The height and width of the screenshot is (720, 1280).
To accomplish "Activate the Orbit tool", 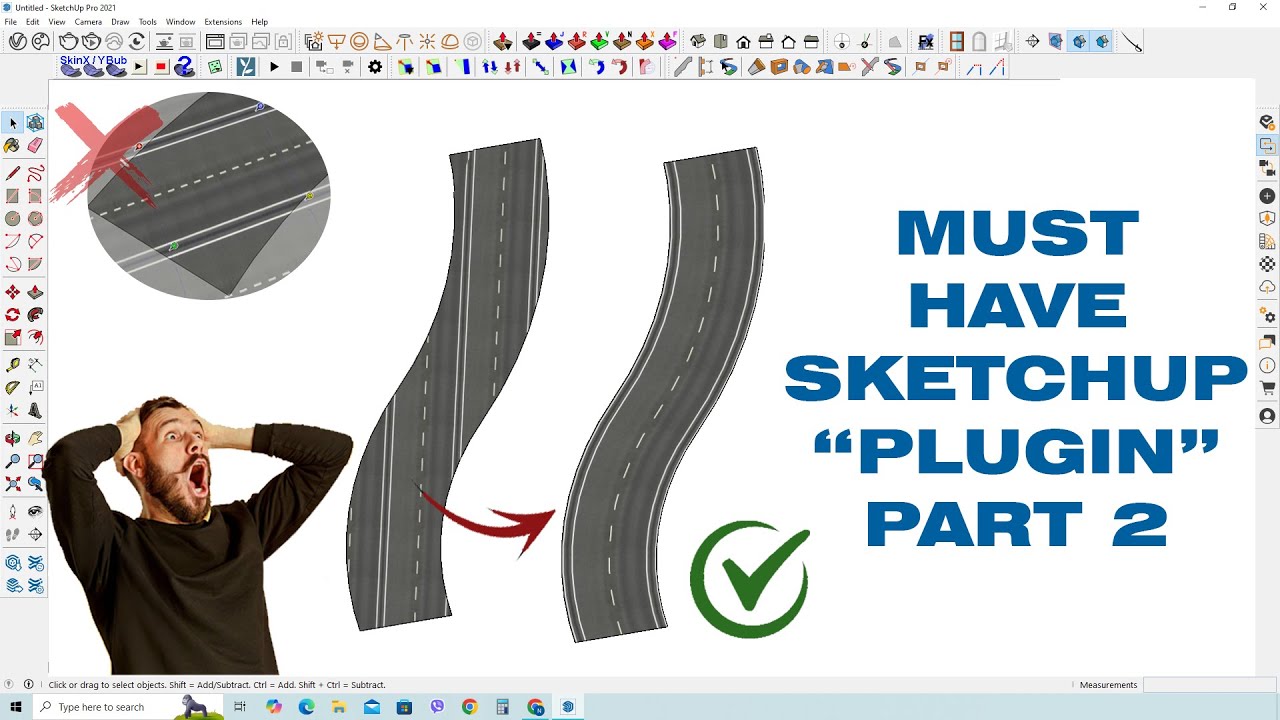I will click(13, 438).
